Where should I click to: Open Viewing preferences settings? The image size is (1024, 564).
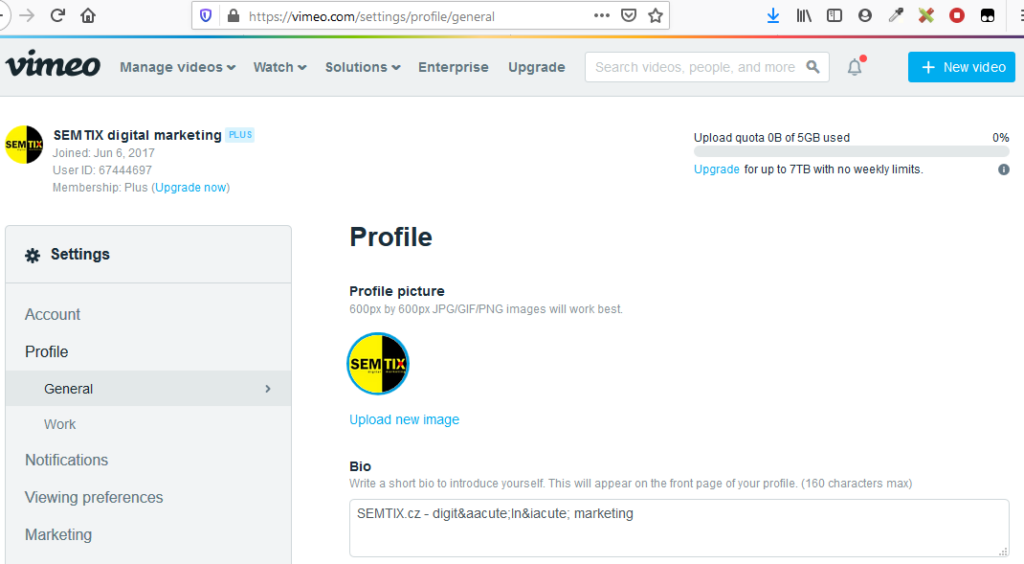click(x=94, y=497)
